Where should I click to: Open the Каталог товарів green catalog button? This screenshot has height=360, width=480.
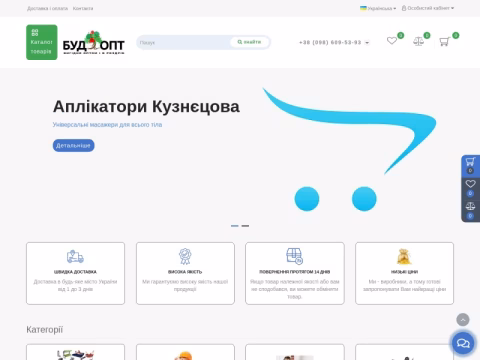(42, 42)
